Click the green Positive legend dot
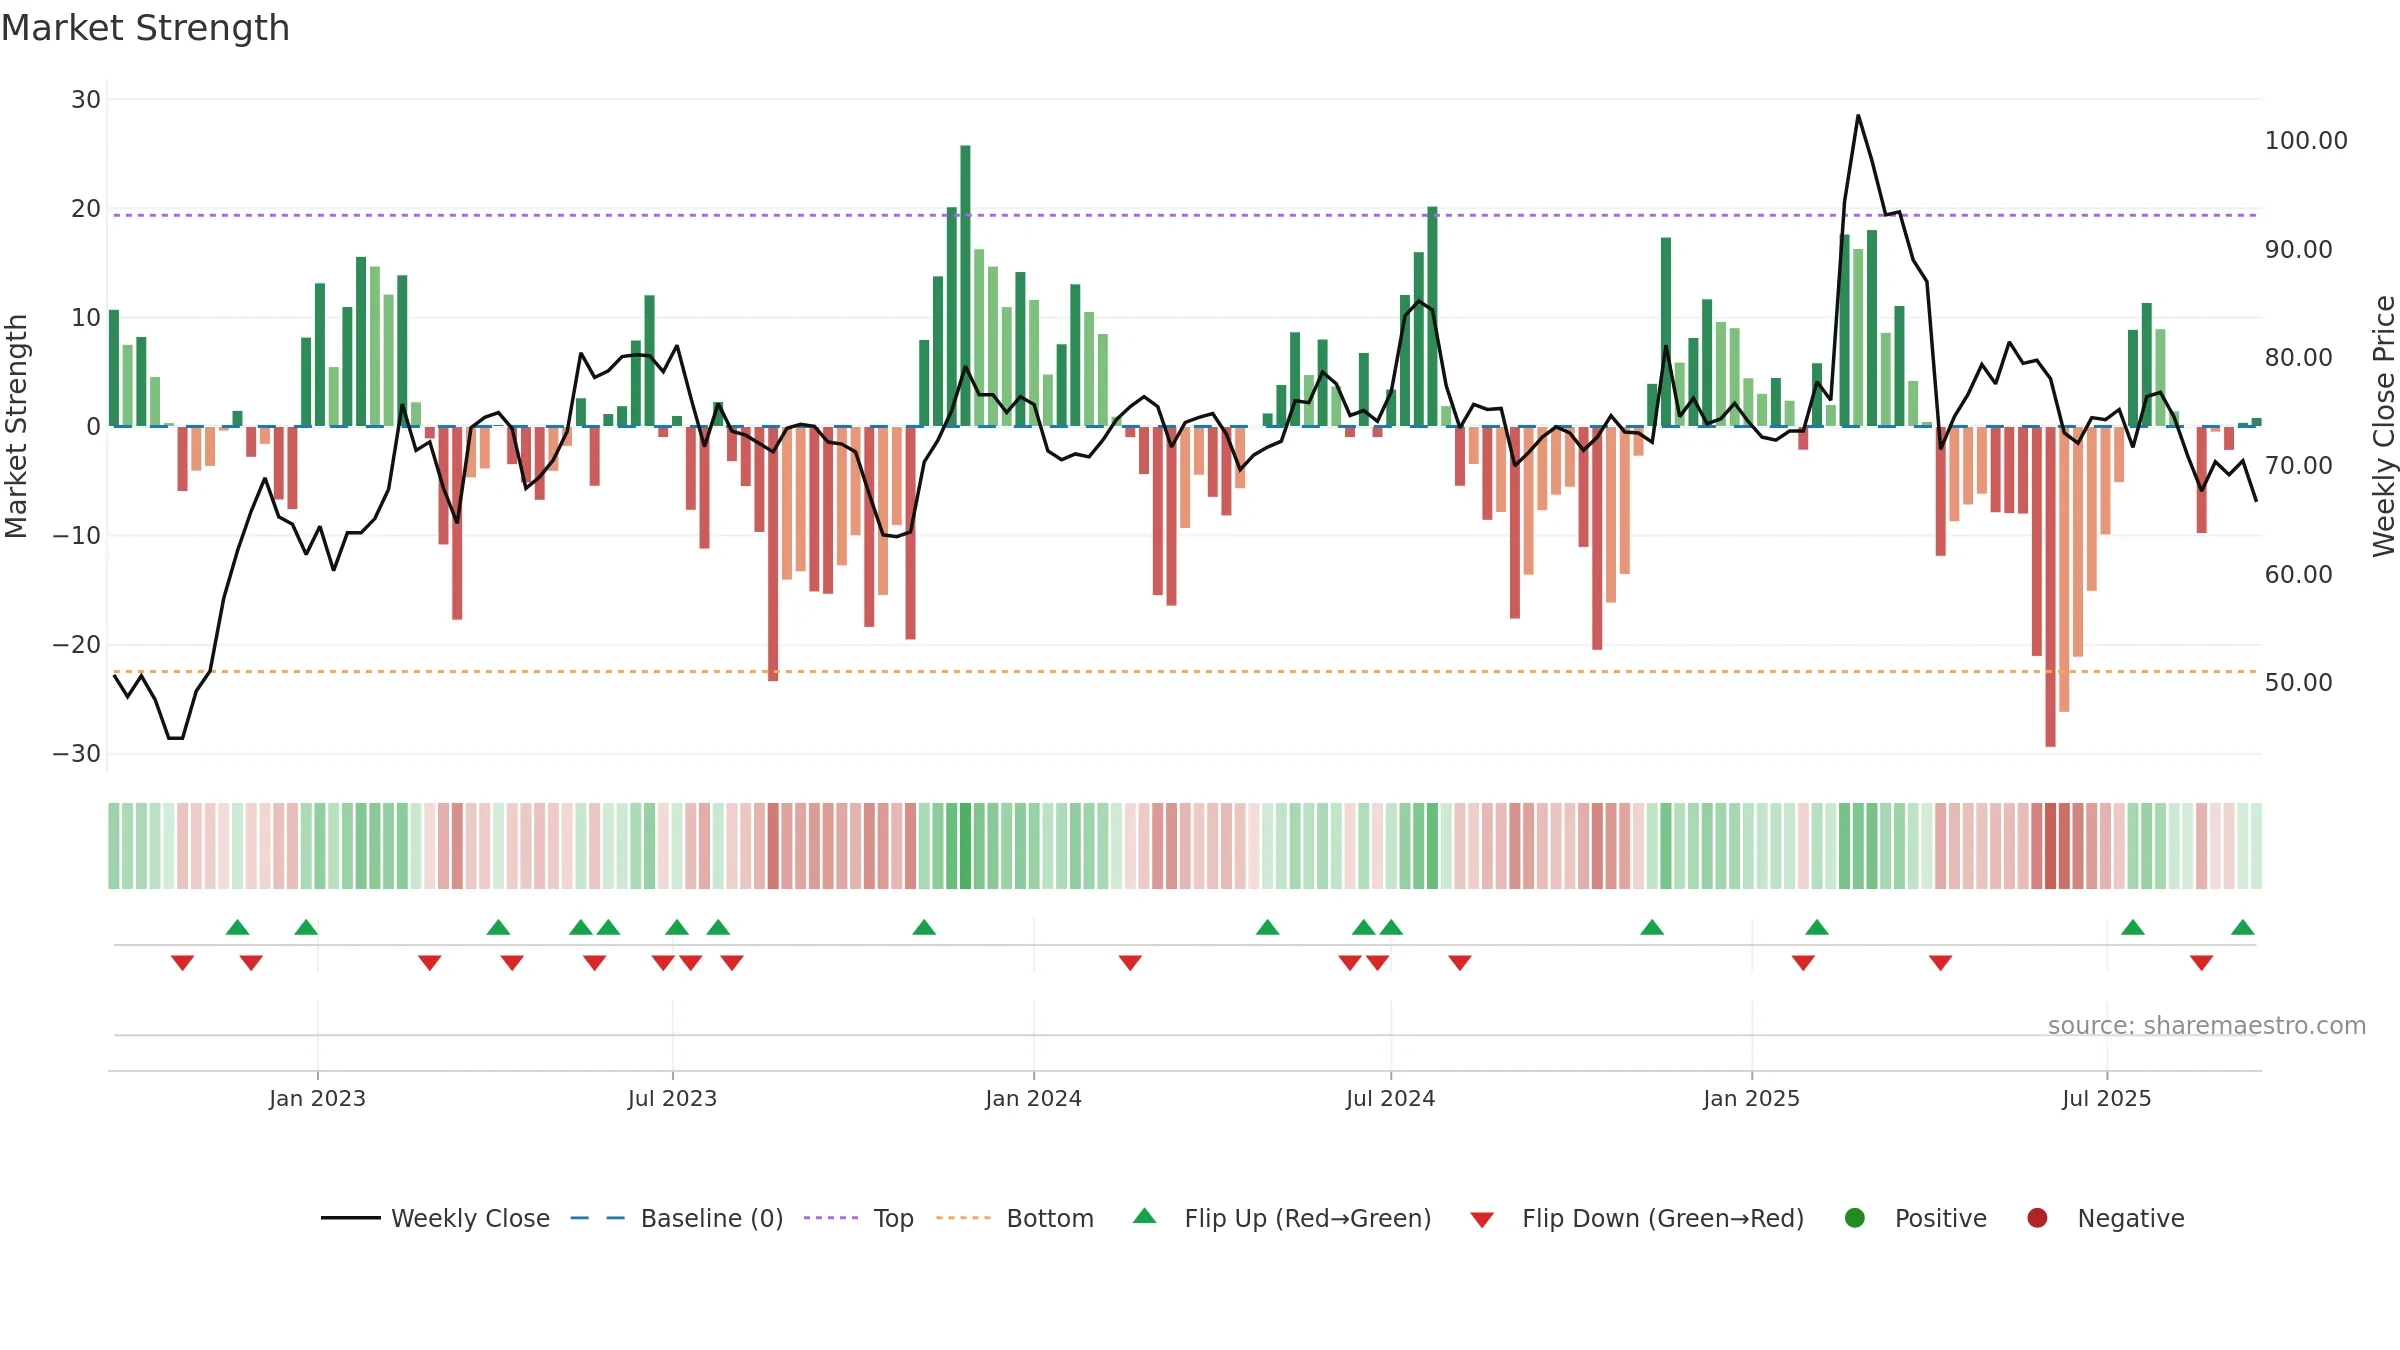Viewport: 2400px width, 1350px height. tap(1855, 1218)
